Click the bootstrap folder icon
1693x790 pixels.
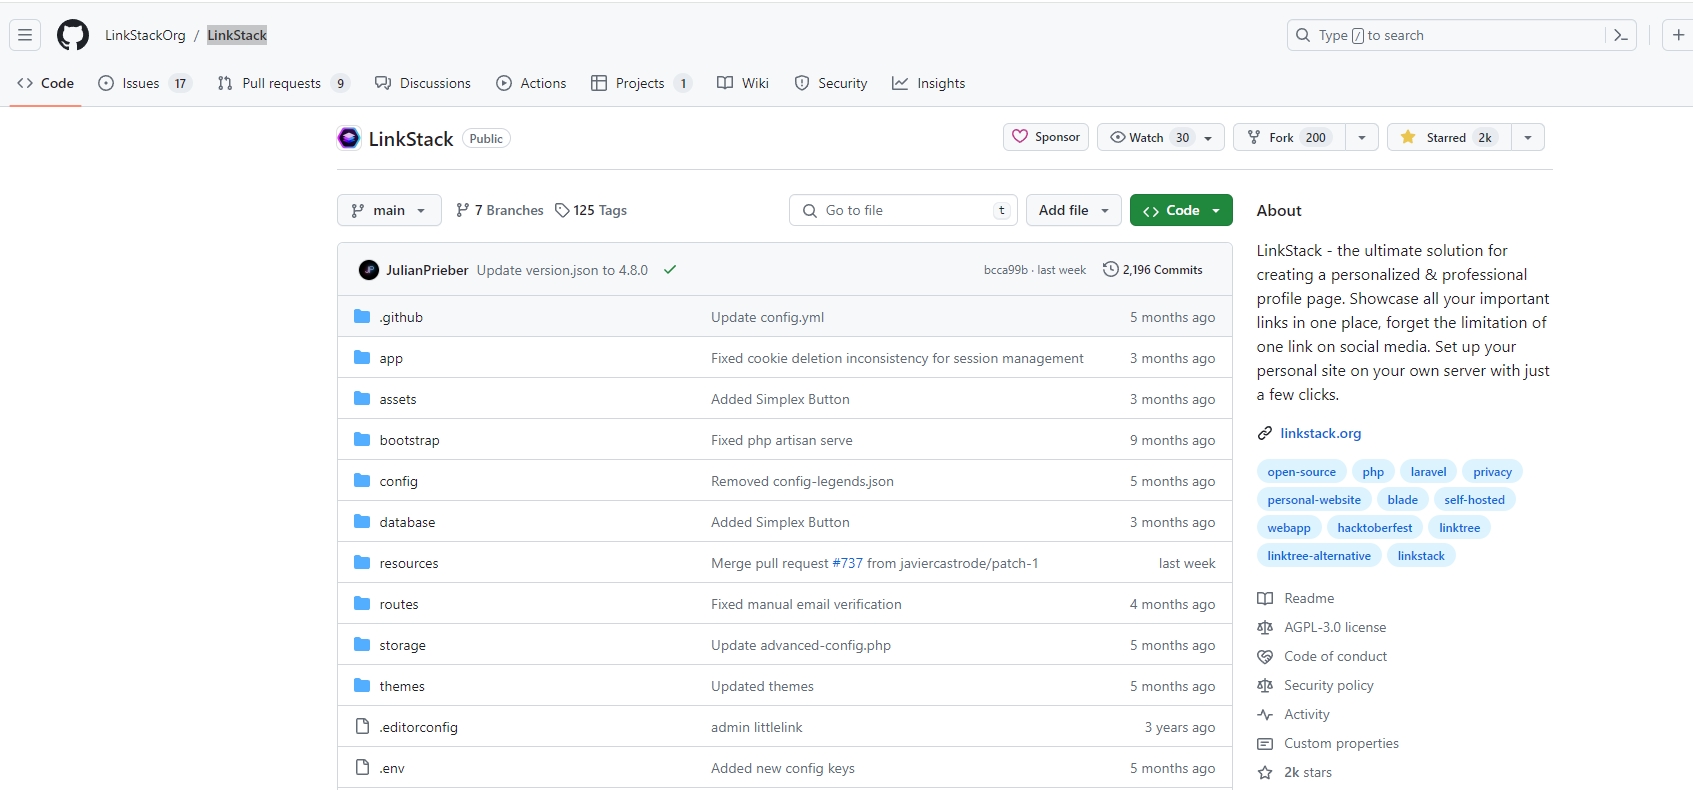tap(362, 440)
